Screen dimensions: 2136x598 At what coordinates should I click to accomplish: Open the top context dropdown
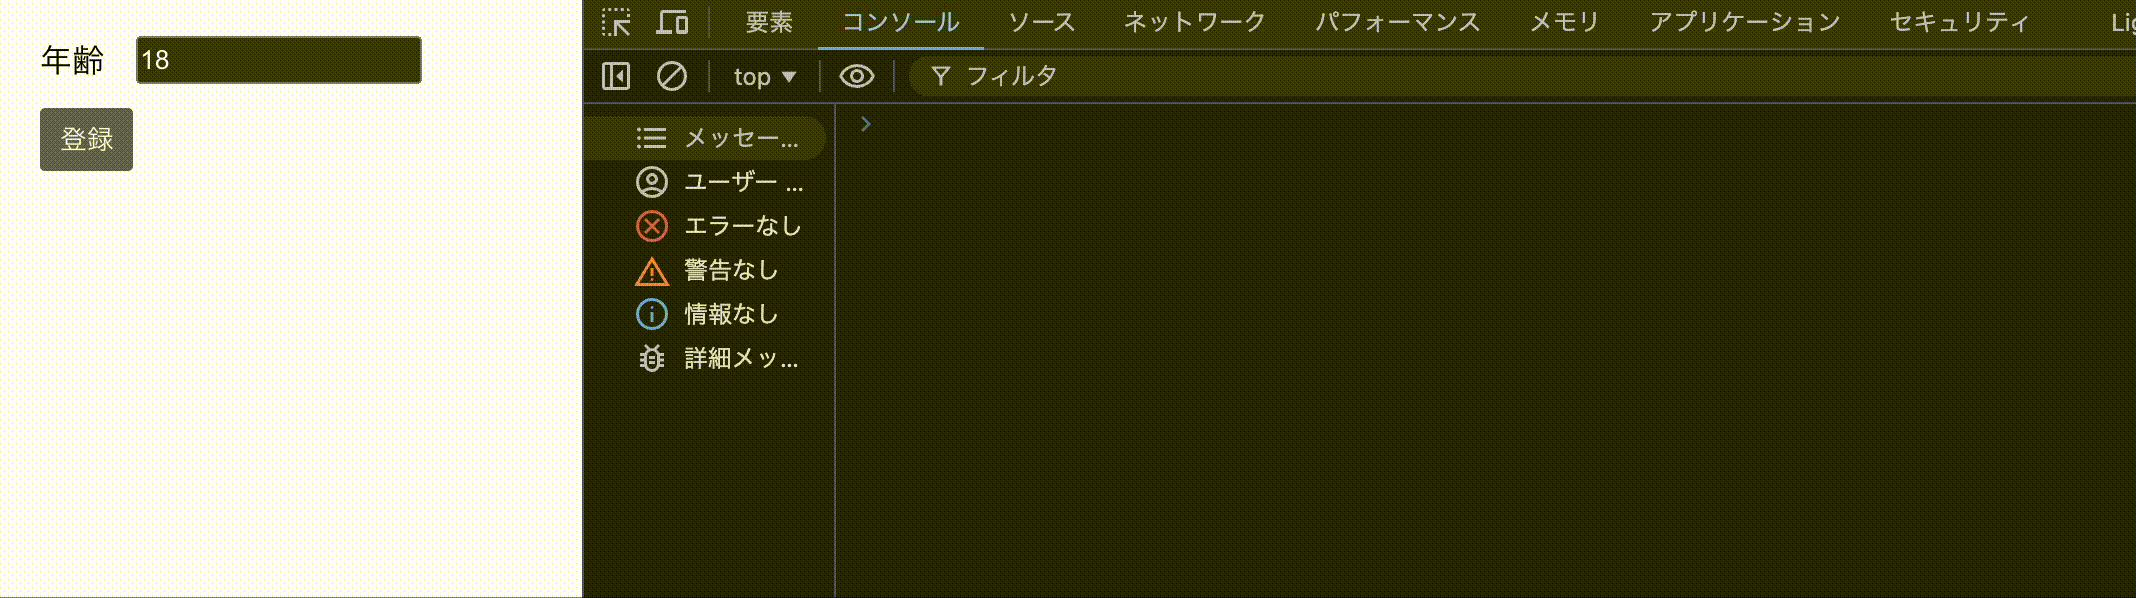pos(765,76)
